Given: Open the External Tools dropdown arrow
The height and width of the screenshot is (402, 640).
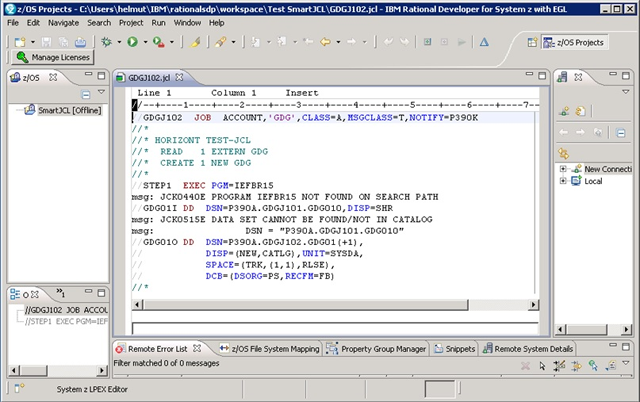Looking at the screenshot, I should tap(172, 42).
